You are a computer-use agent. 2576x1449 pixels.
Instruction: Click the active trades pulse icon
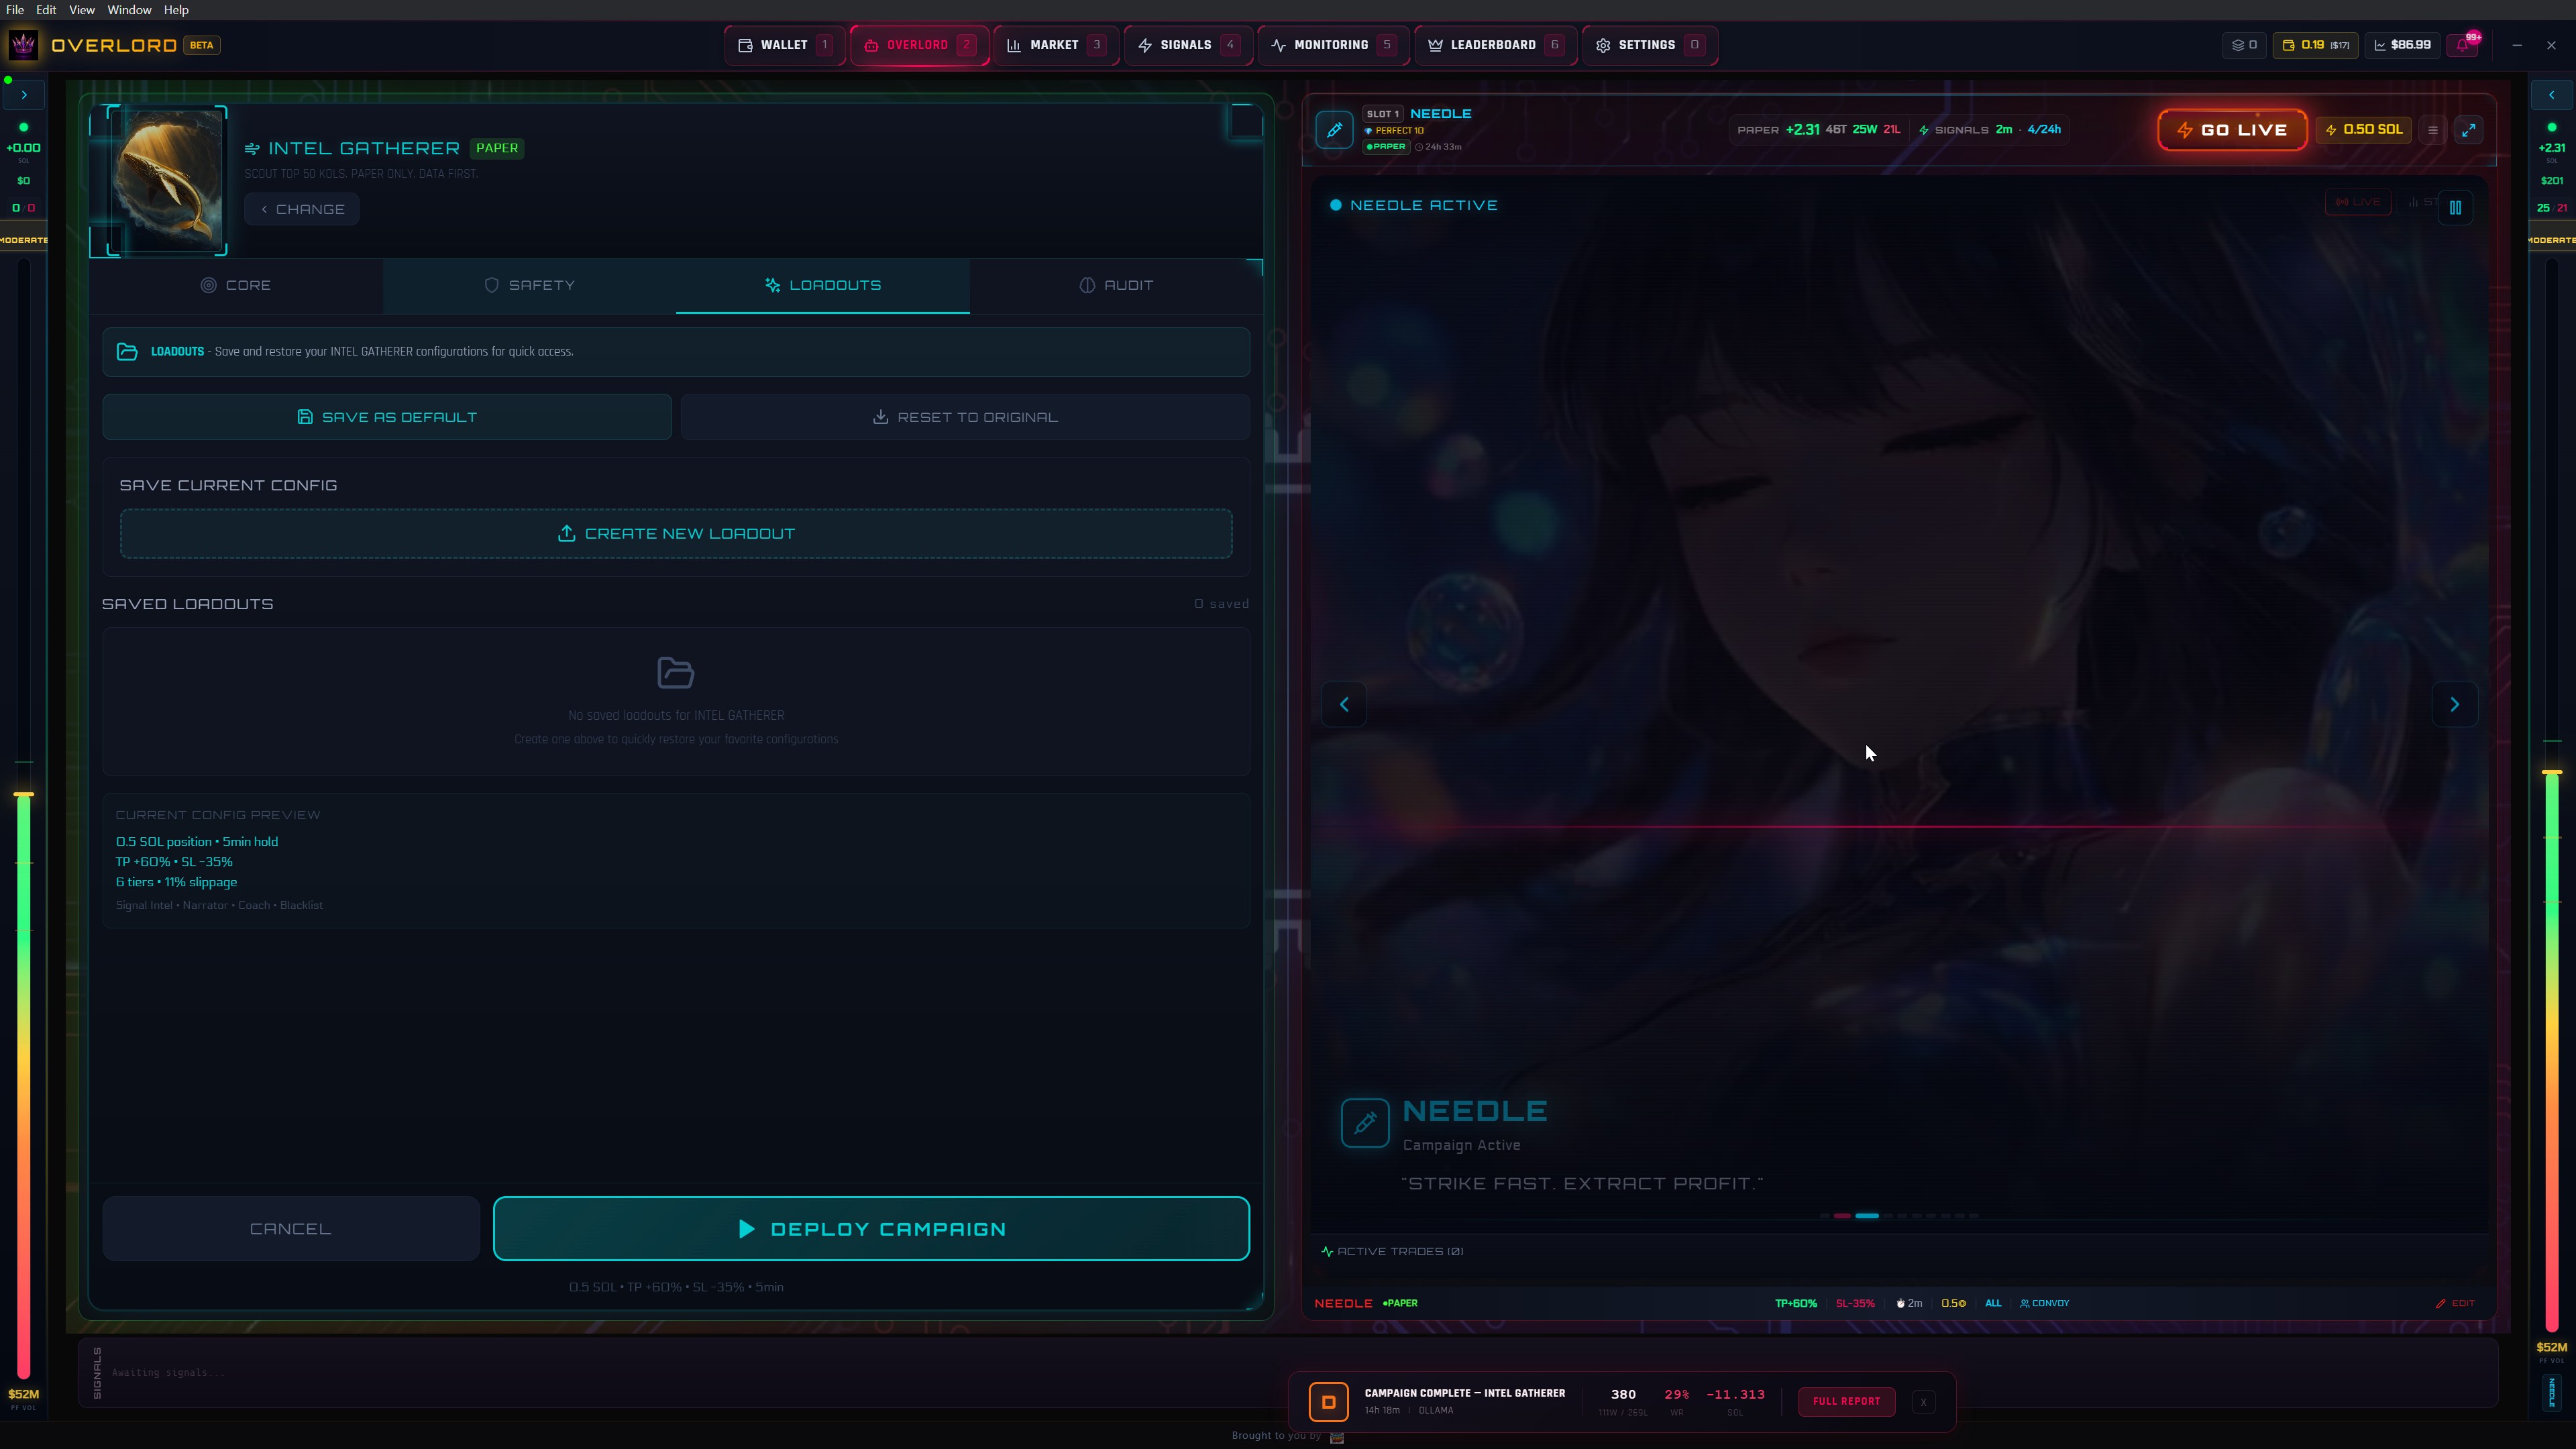tap(1327, 1252)
